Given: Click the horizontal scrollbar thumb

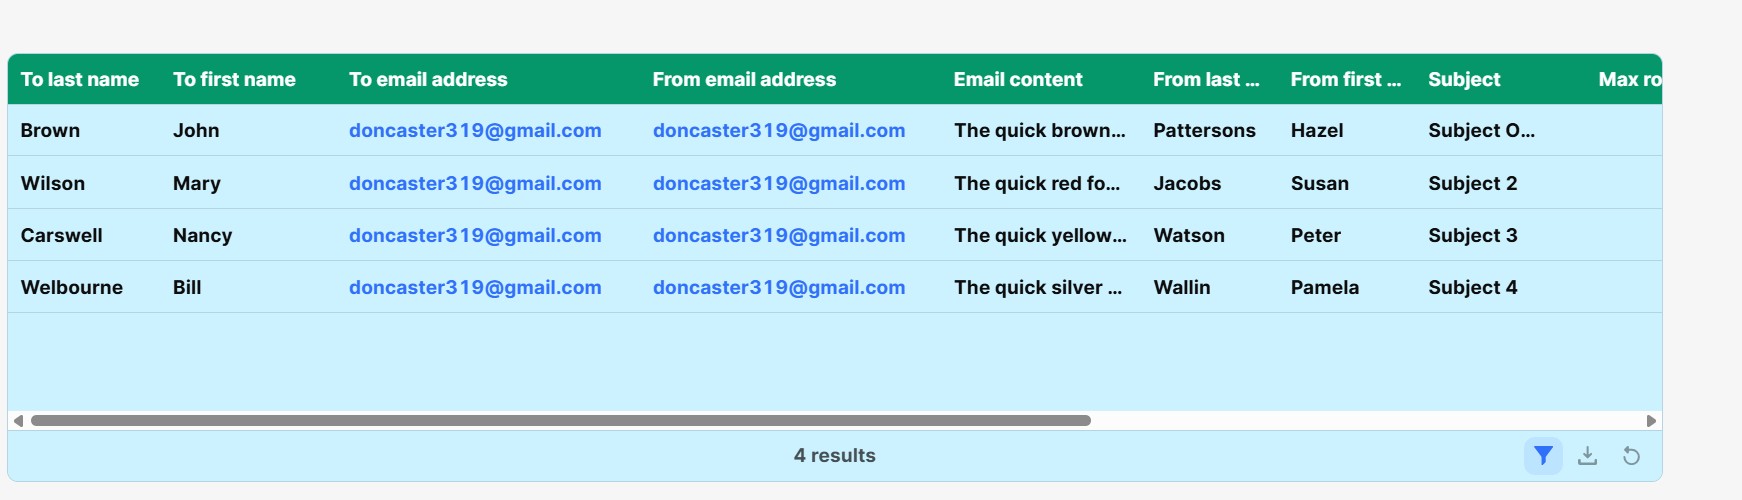Looking at the screenshot, I should 560,421.
